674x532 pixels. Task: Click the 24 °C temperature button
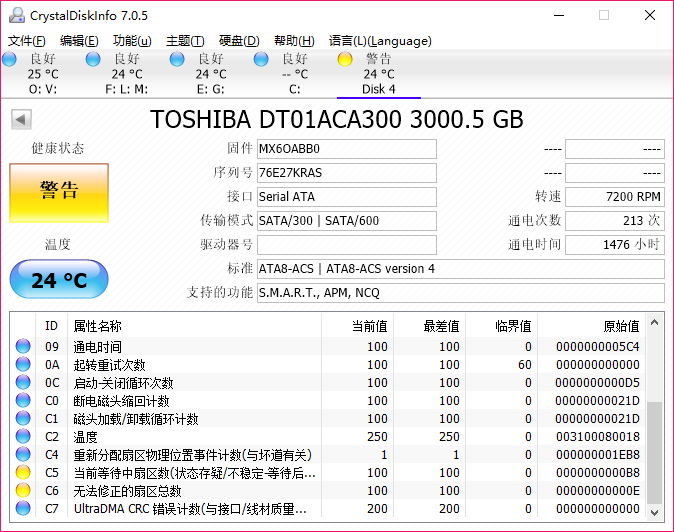point(59,279)
